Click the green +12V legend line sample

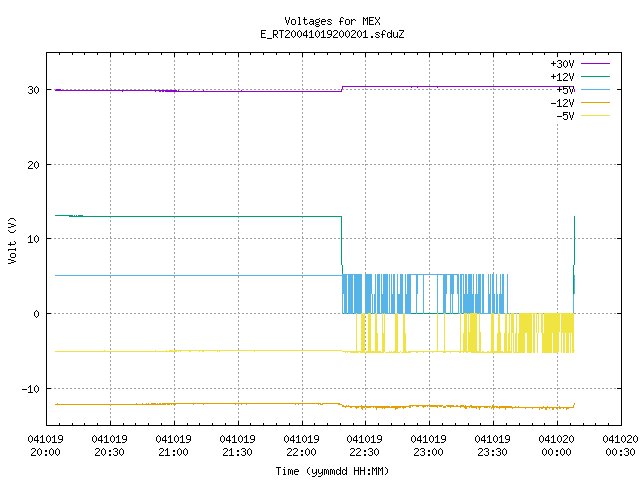[595, 76]
